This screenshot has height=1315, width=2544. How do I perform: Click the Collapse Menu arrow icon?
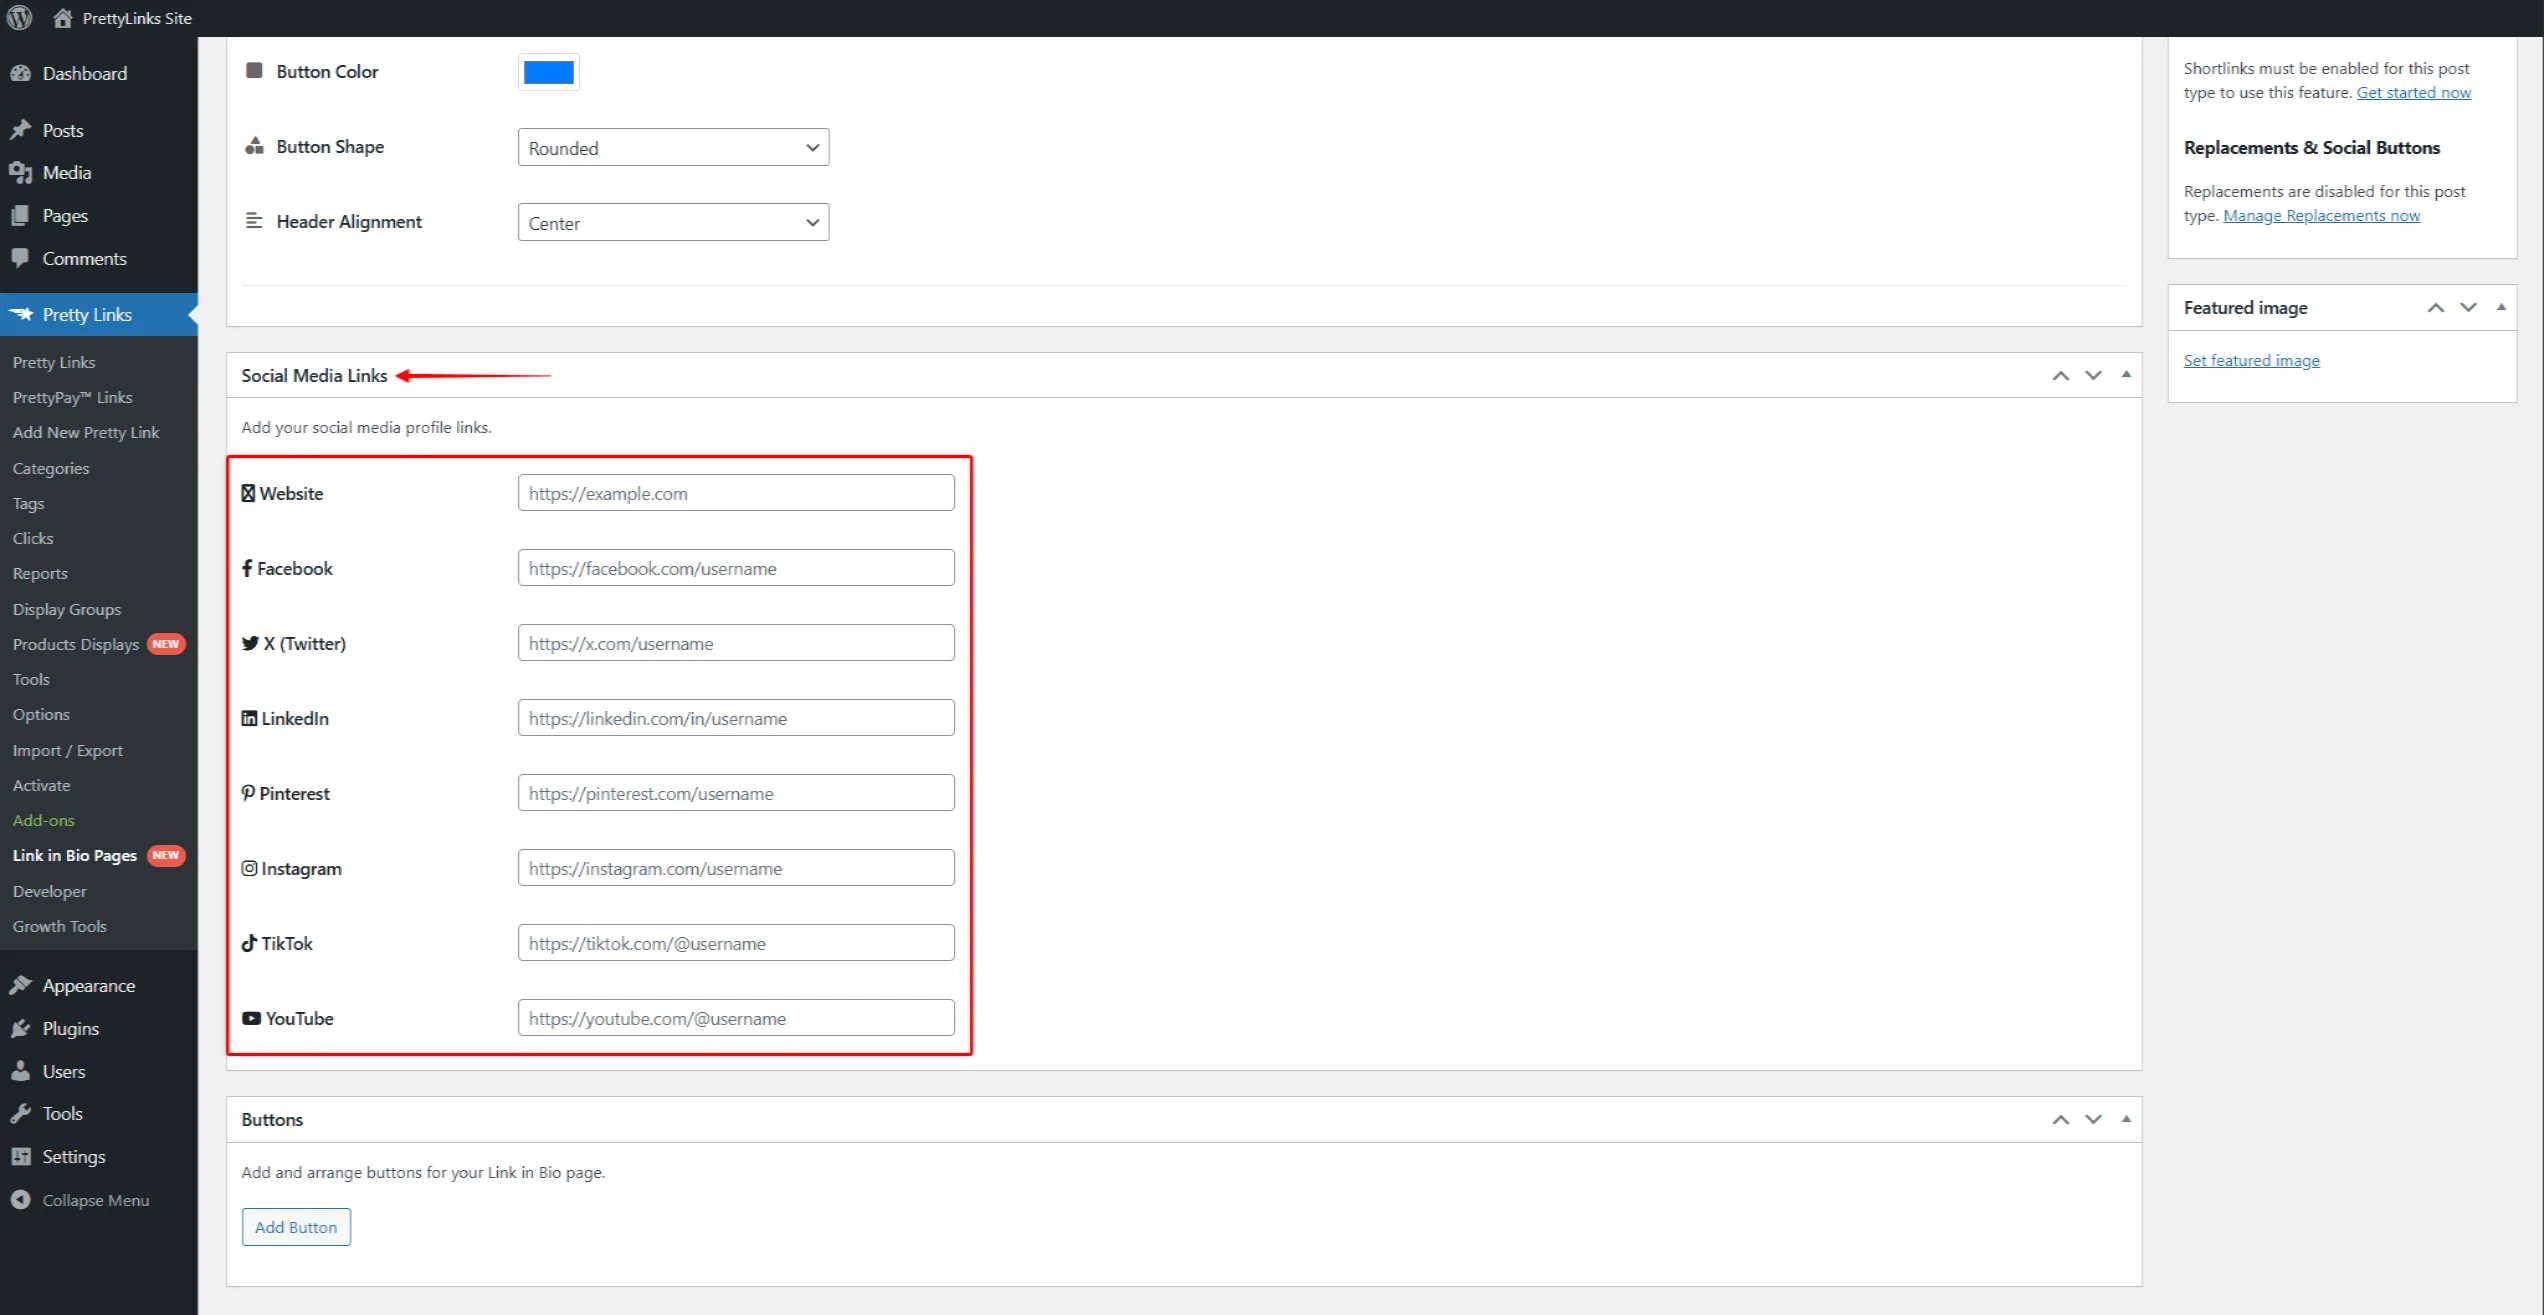click(20, 1200)
